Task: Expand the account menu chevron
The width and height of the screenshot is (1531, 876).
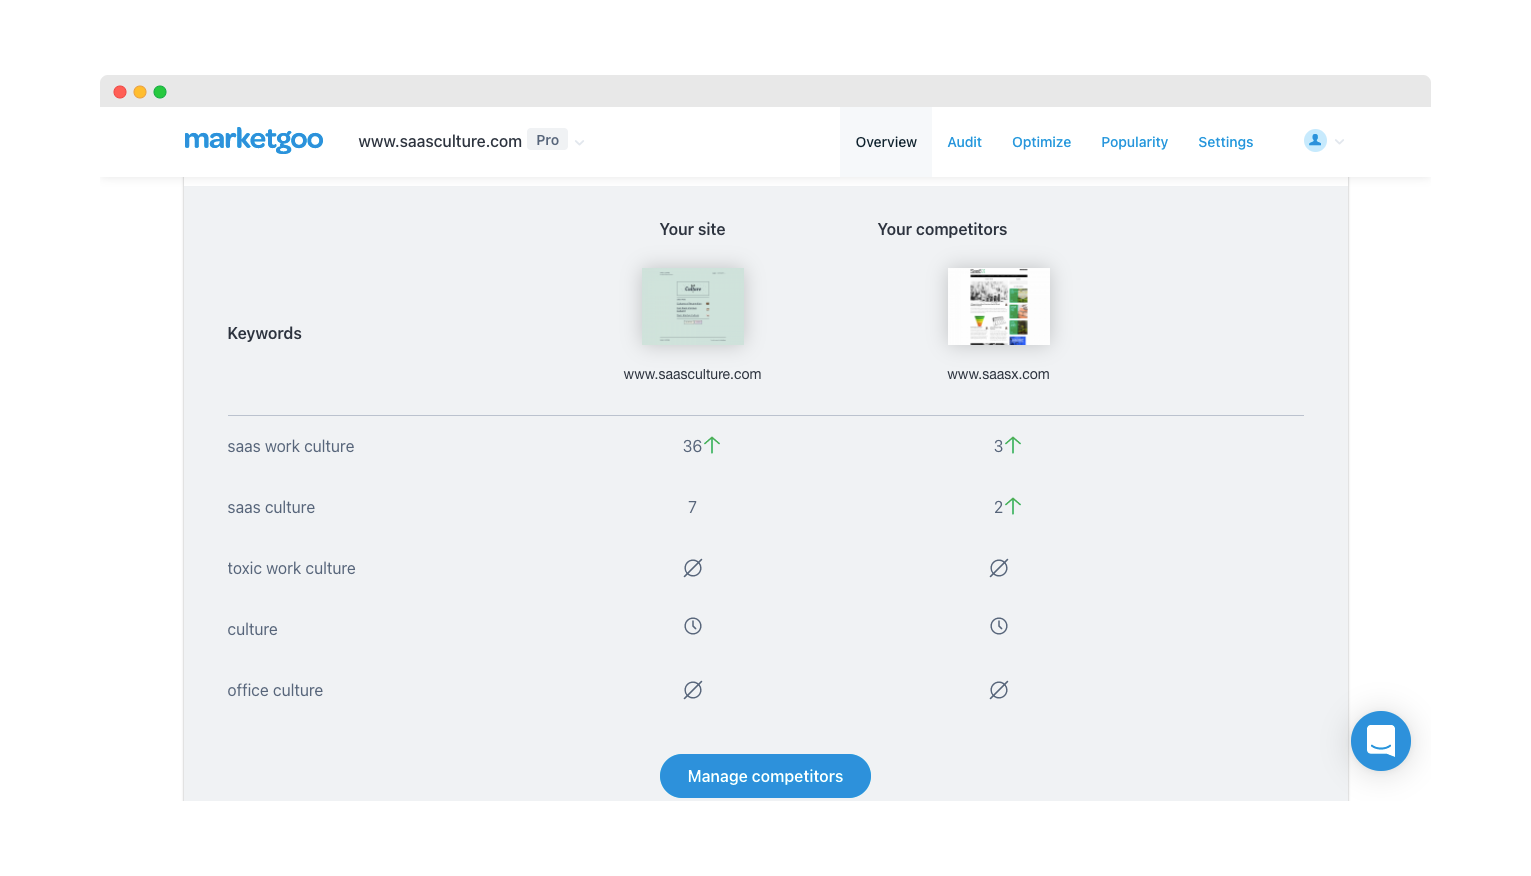Action: coord(1340,142)
